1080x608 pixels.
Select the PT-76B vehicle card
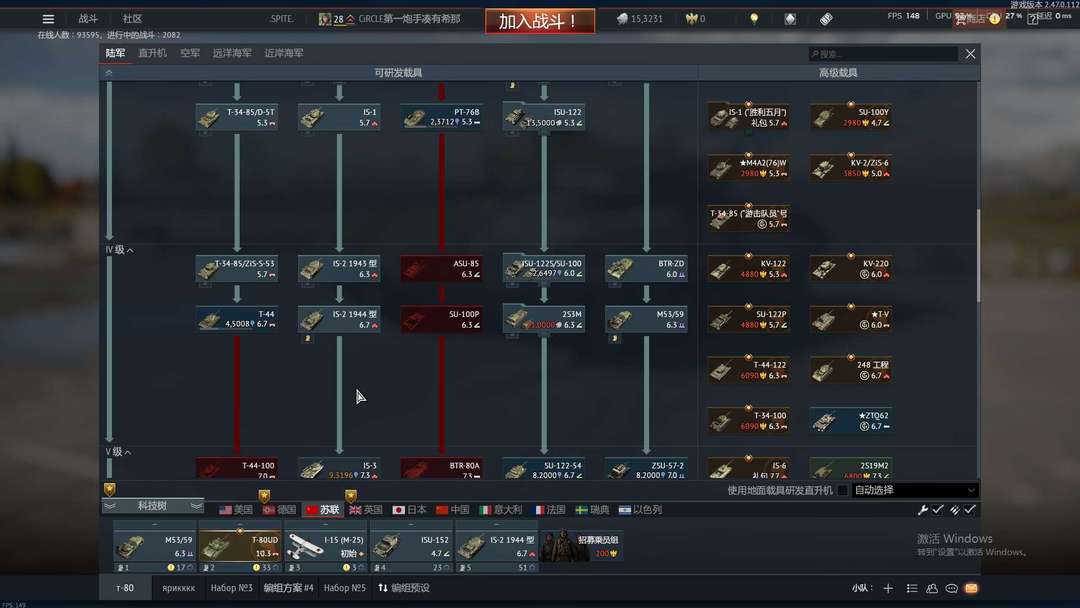(x=441, y=117)
